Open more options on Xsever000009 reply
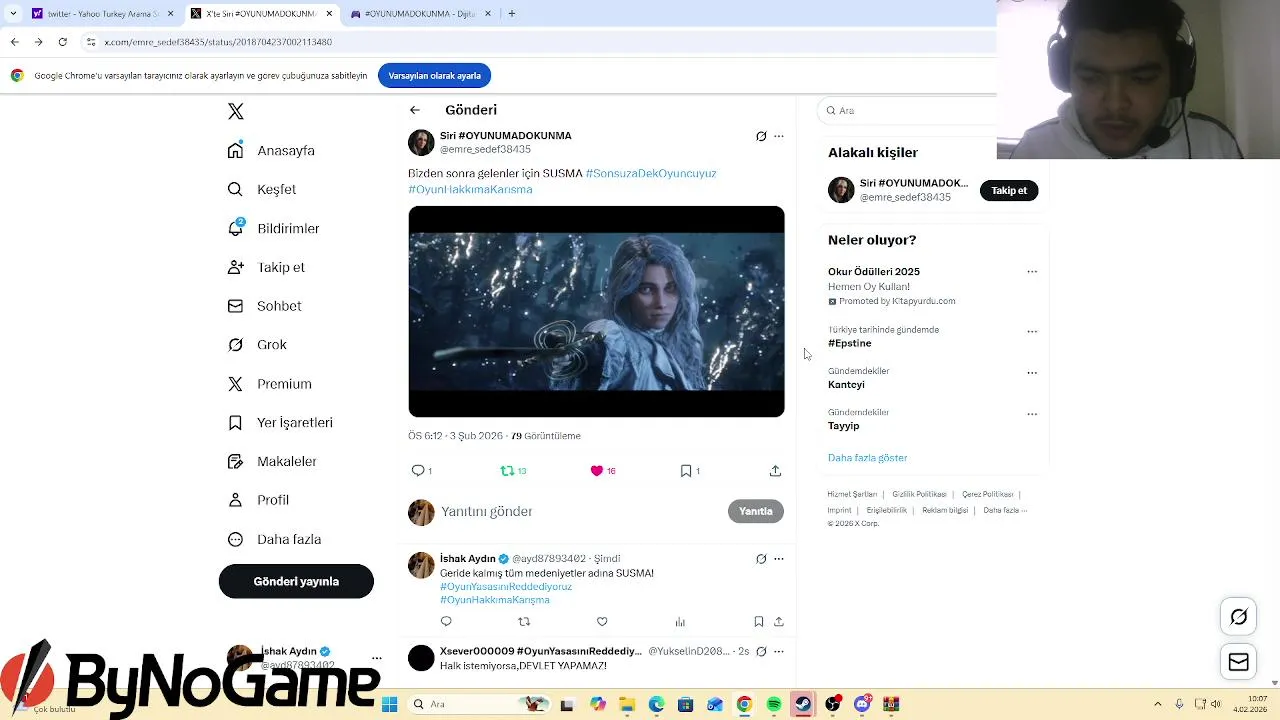 click(779, 651)
